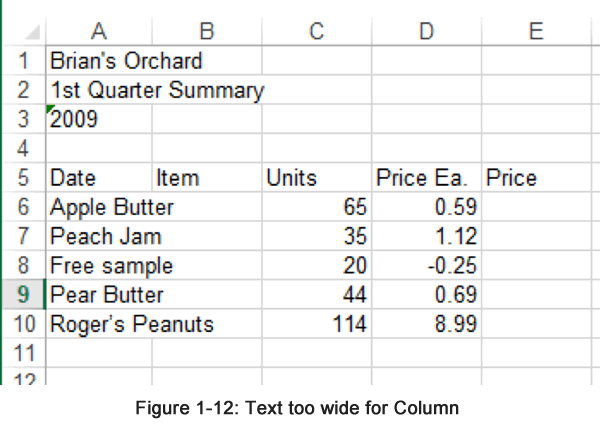Select the "Price Ea." heading cell
This screenshot has height=434, width=600.
[x=426, y=178]
